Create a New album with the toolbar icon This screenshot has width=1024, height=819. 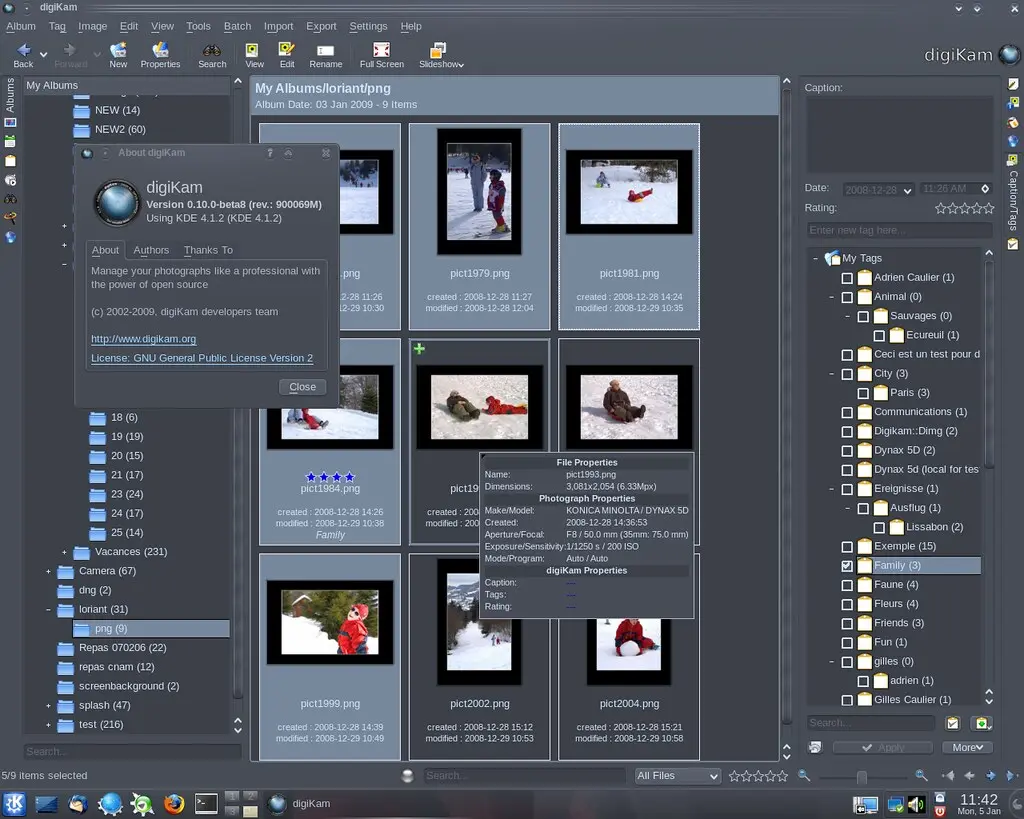click(118, 54)
